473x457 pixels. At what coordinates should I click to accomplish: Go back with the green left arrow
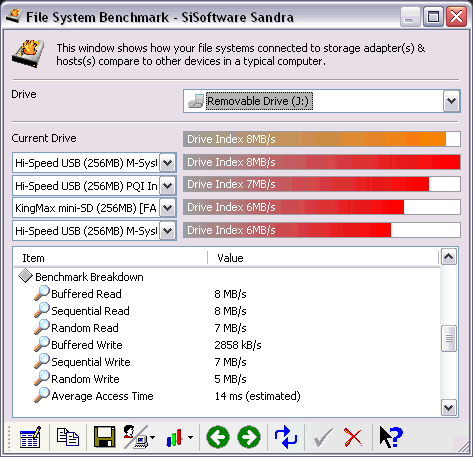pyautogui.click(x=218, y=437)
